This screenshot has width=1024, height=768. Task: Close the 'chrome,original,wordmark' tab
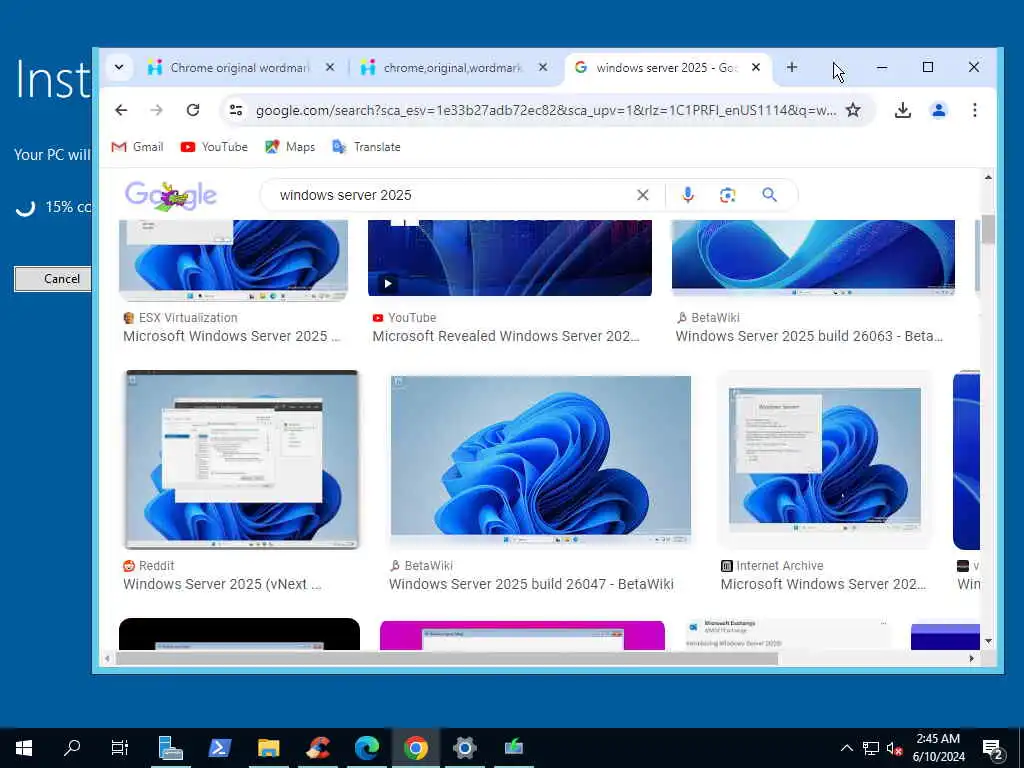click(543, 67)
